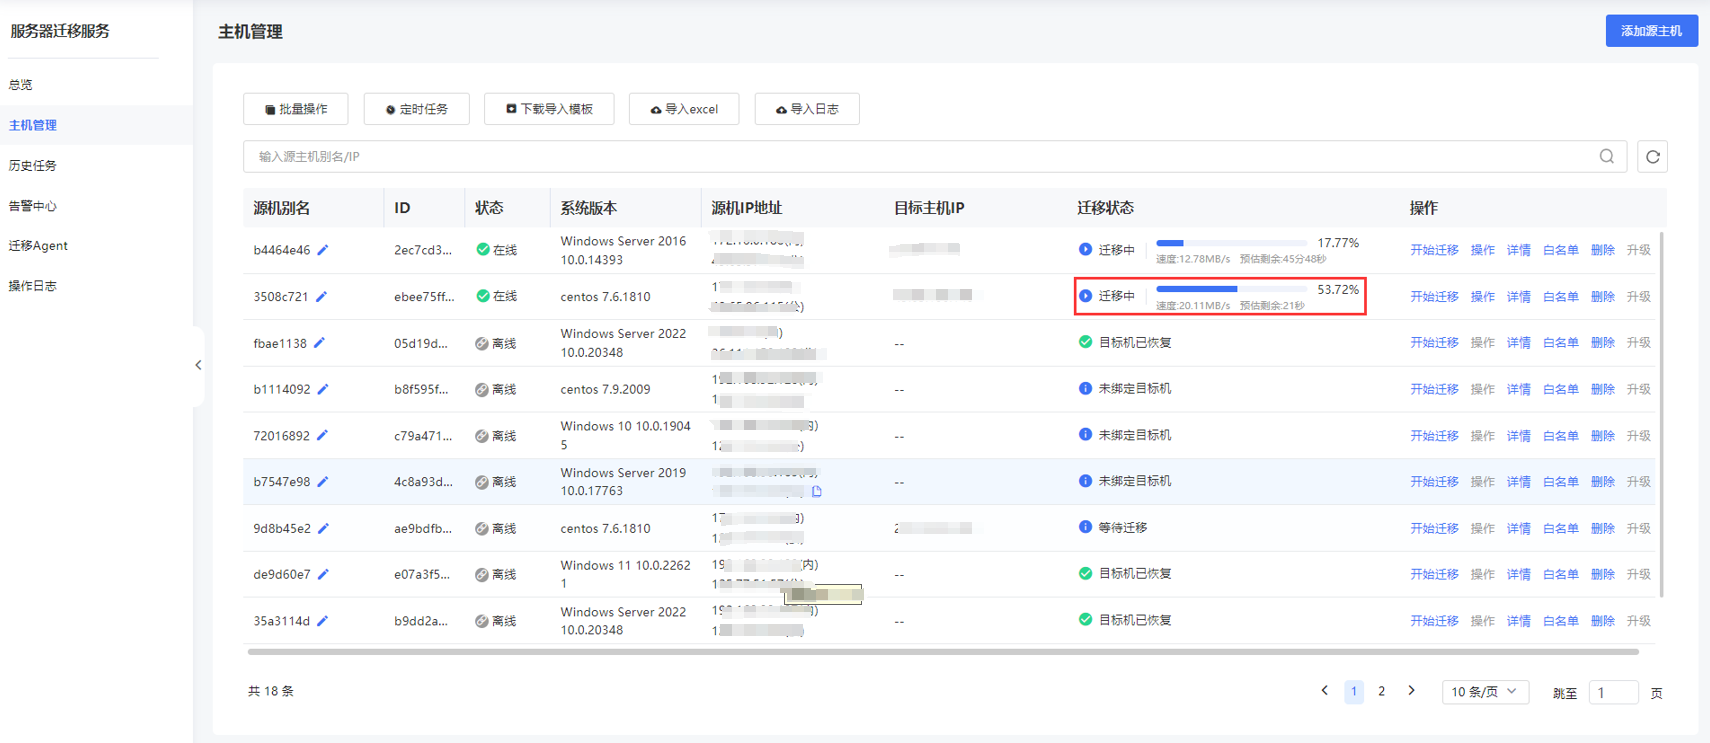
Task: Edit alias pencil icon for fbae1138
Action: 319,343
